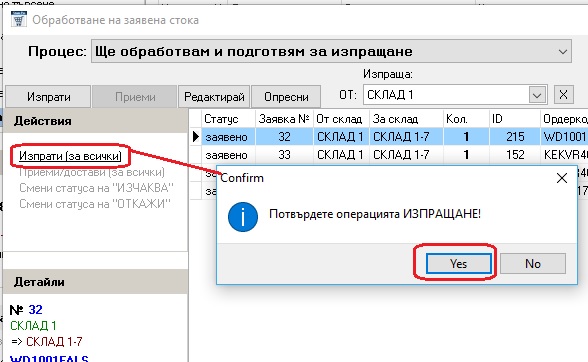Click the Детайли panel header
Image resolution: width=588 pixels, height=362 pixels.
tap(95, 282)
